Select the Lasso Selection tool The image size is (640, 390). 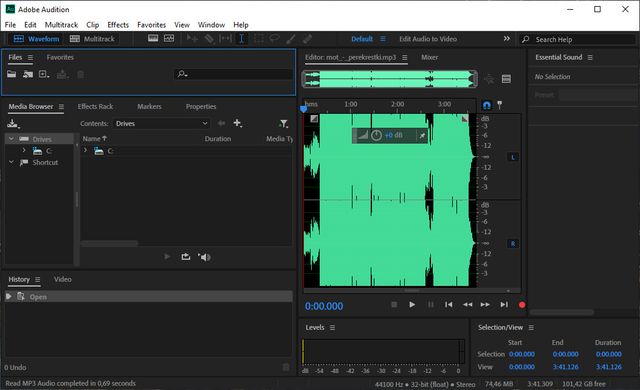[274, 39]
